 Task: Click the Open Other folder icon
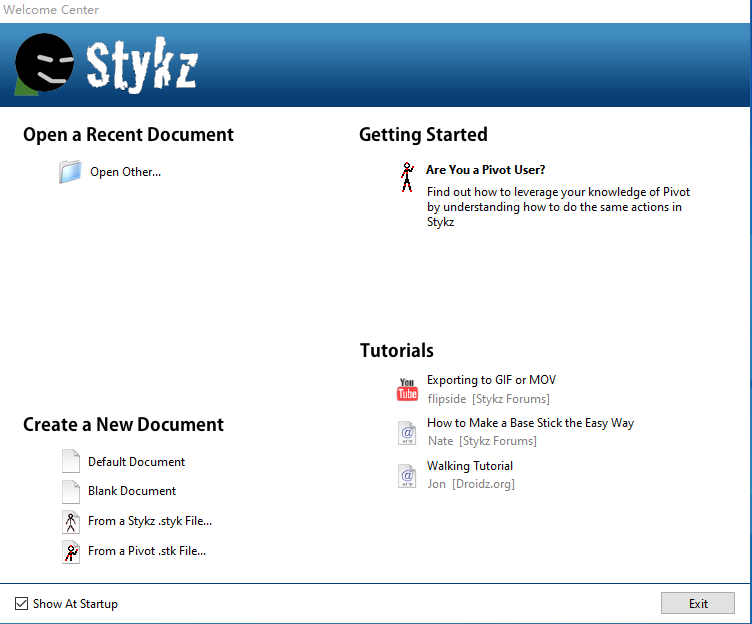point(70,172)
